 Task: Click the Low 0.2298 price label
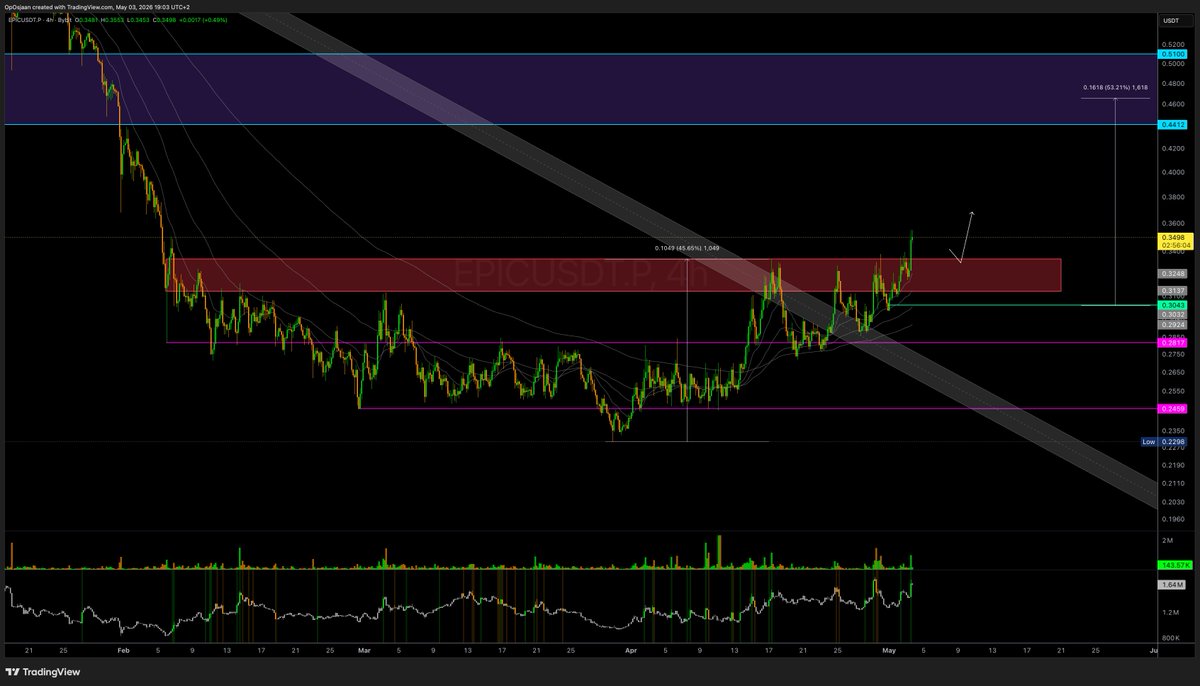pos(1164,442)
